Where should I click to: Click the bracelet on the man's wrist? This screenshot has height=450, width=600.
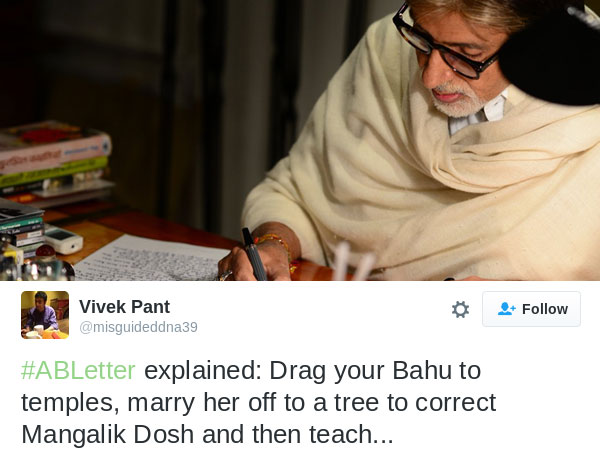pos(276,245)
